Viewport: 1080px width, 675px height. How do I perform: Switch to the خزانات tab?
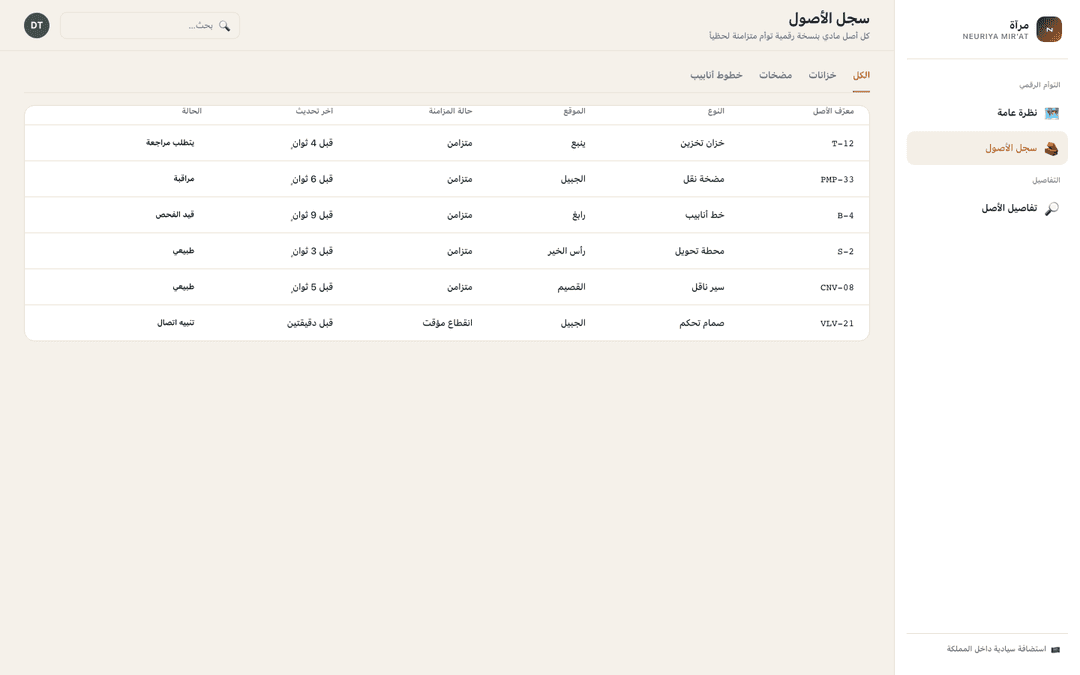(x=822, y=75)
